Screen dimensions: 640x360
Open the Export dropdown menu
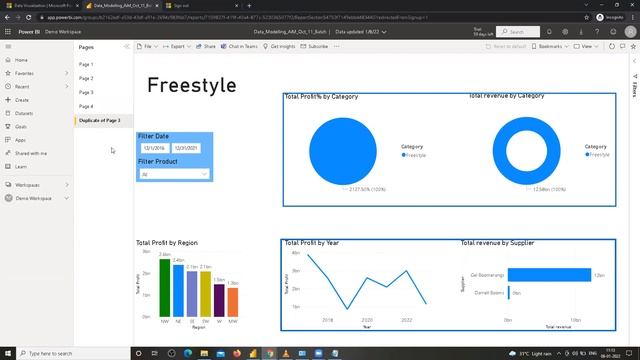coord(177,47)
